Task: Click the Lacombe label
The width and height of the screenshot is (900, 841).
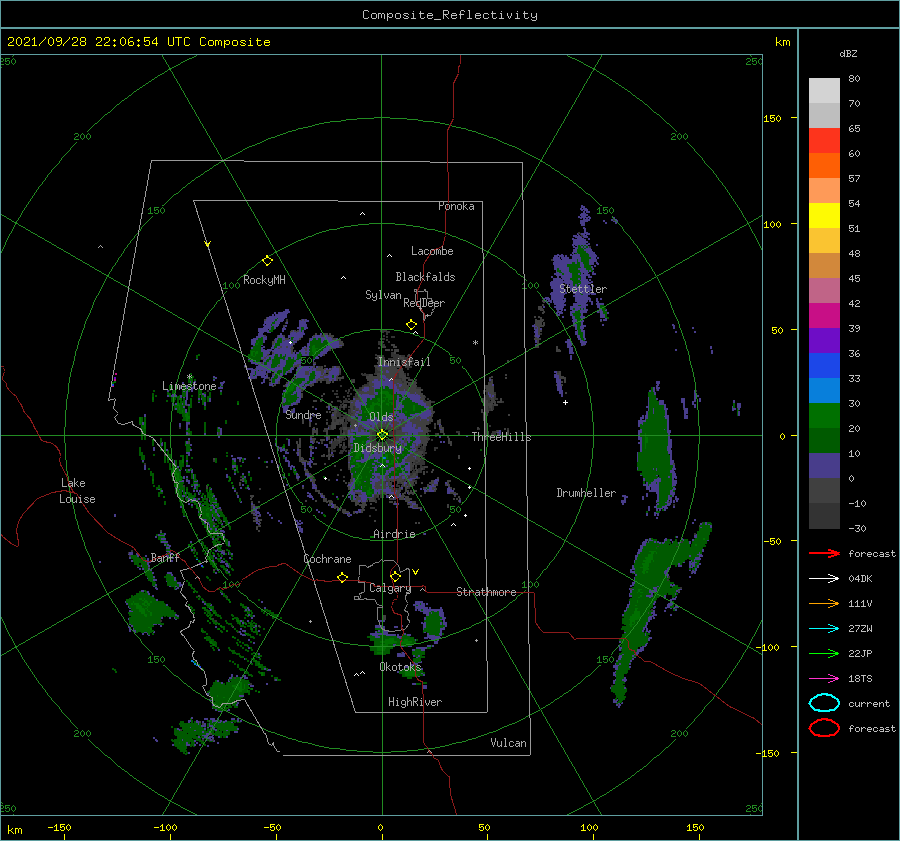Action: point(432,251)
